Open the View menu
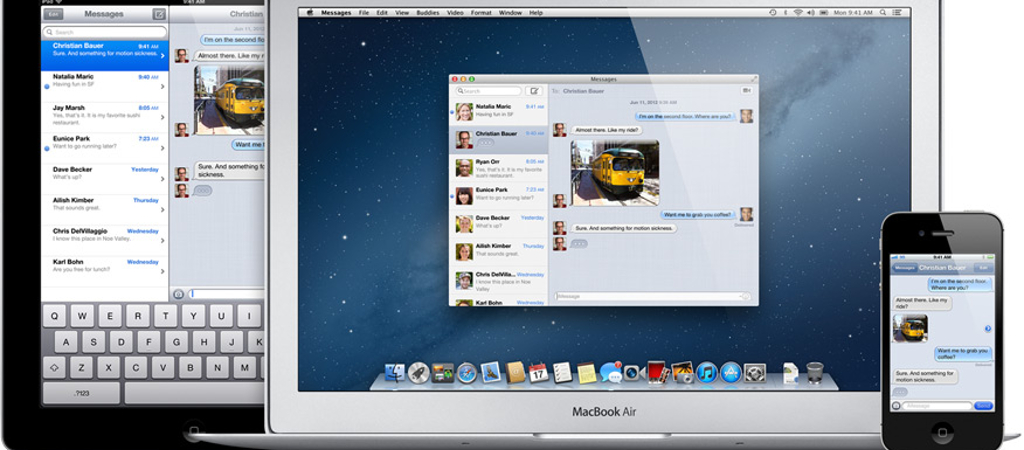Screen dimensions: 1024x450 coord(402,12)
